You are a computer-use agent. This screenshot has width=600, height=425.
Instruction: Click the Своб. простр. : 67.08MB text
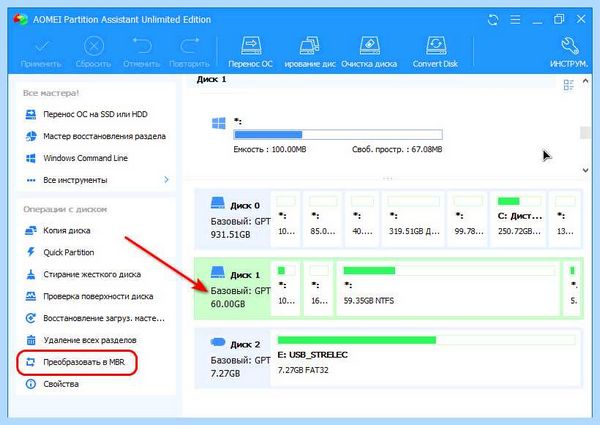click(x=397, y=149)
